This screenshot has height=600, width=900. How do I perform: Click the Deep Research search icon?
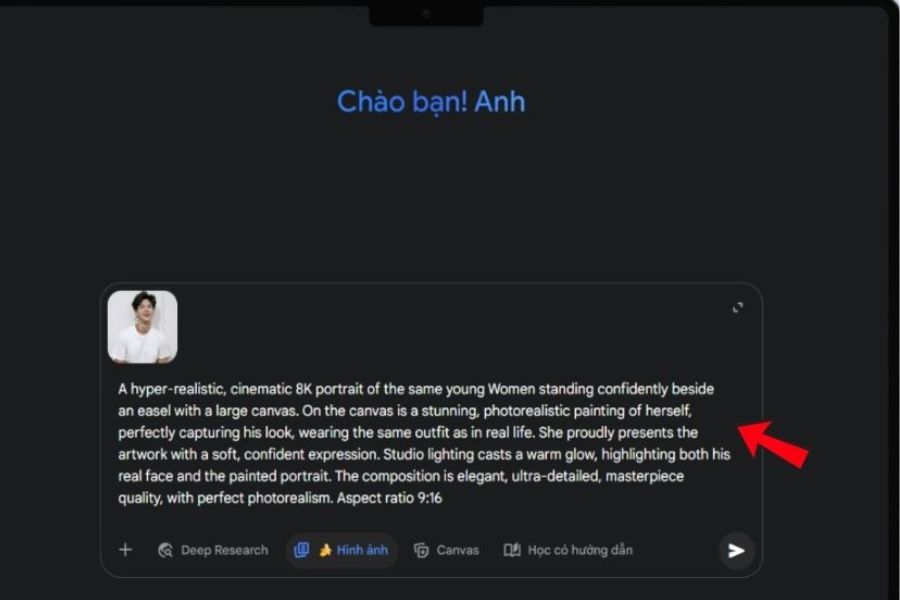[165, 550]
